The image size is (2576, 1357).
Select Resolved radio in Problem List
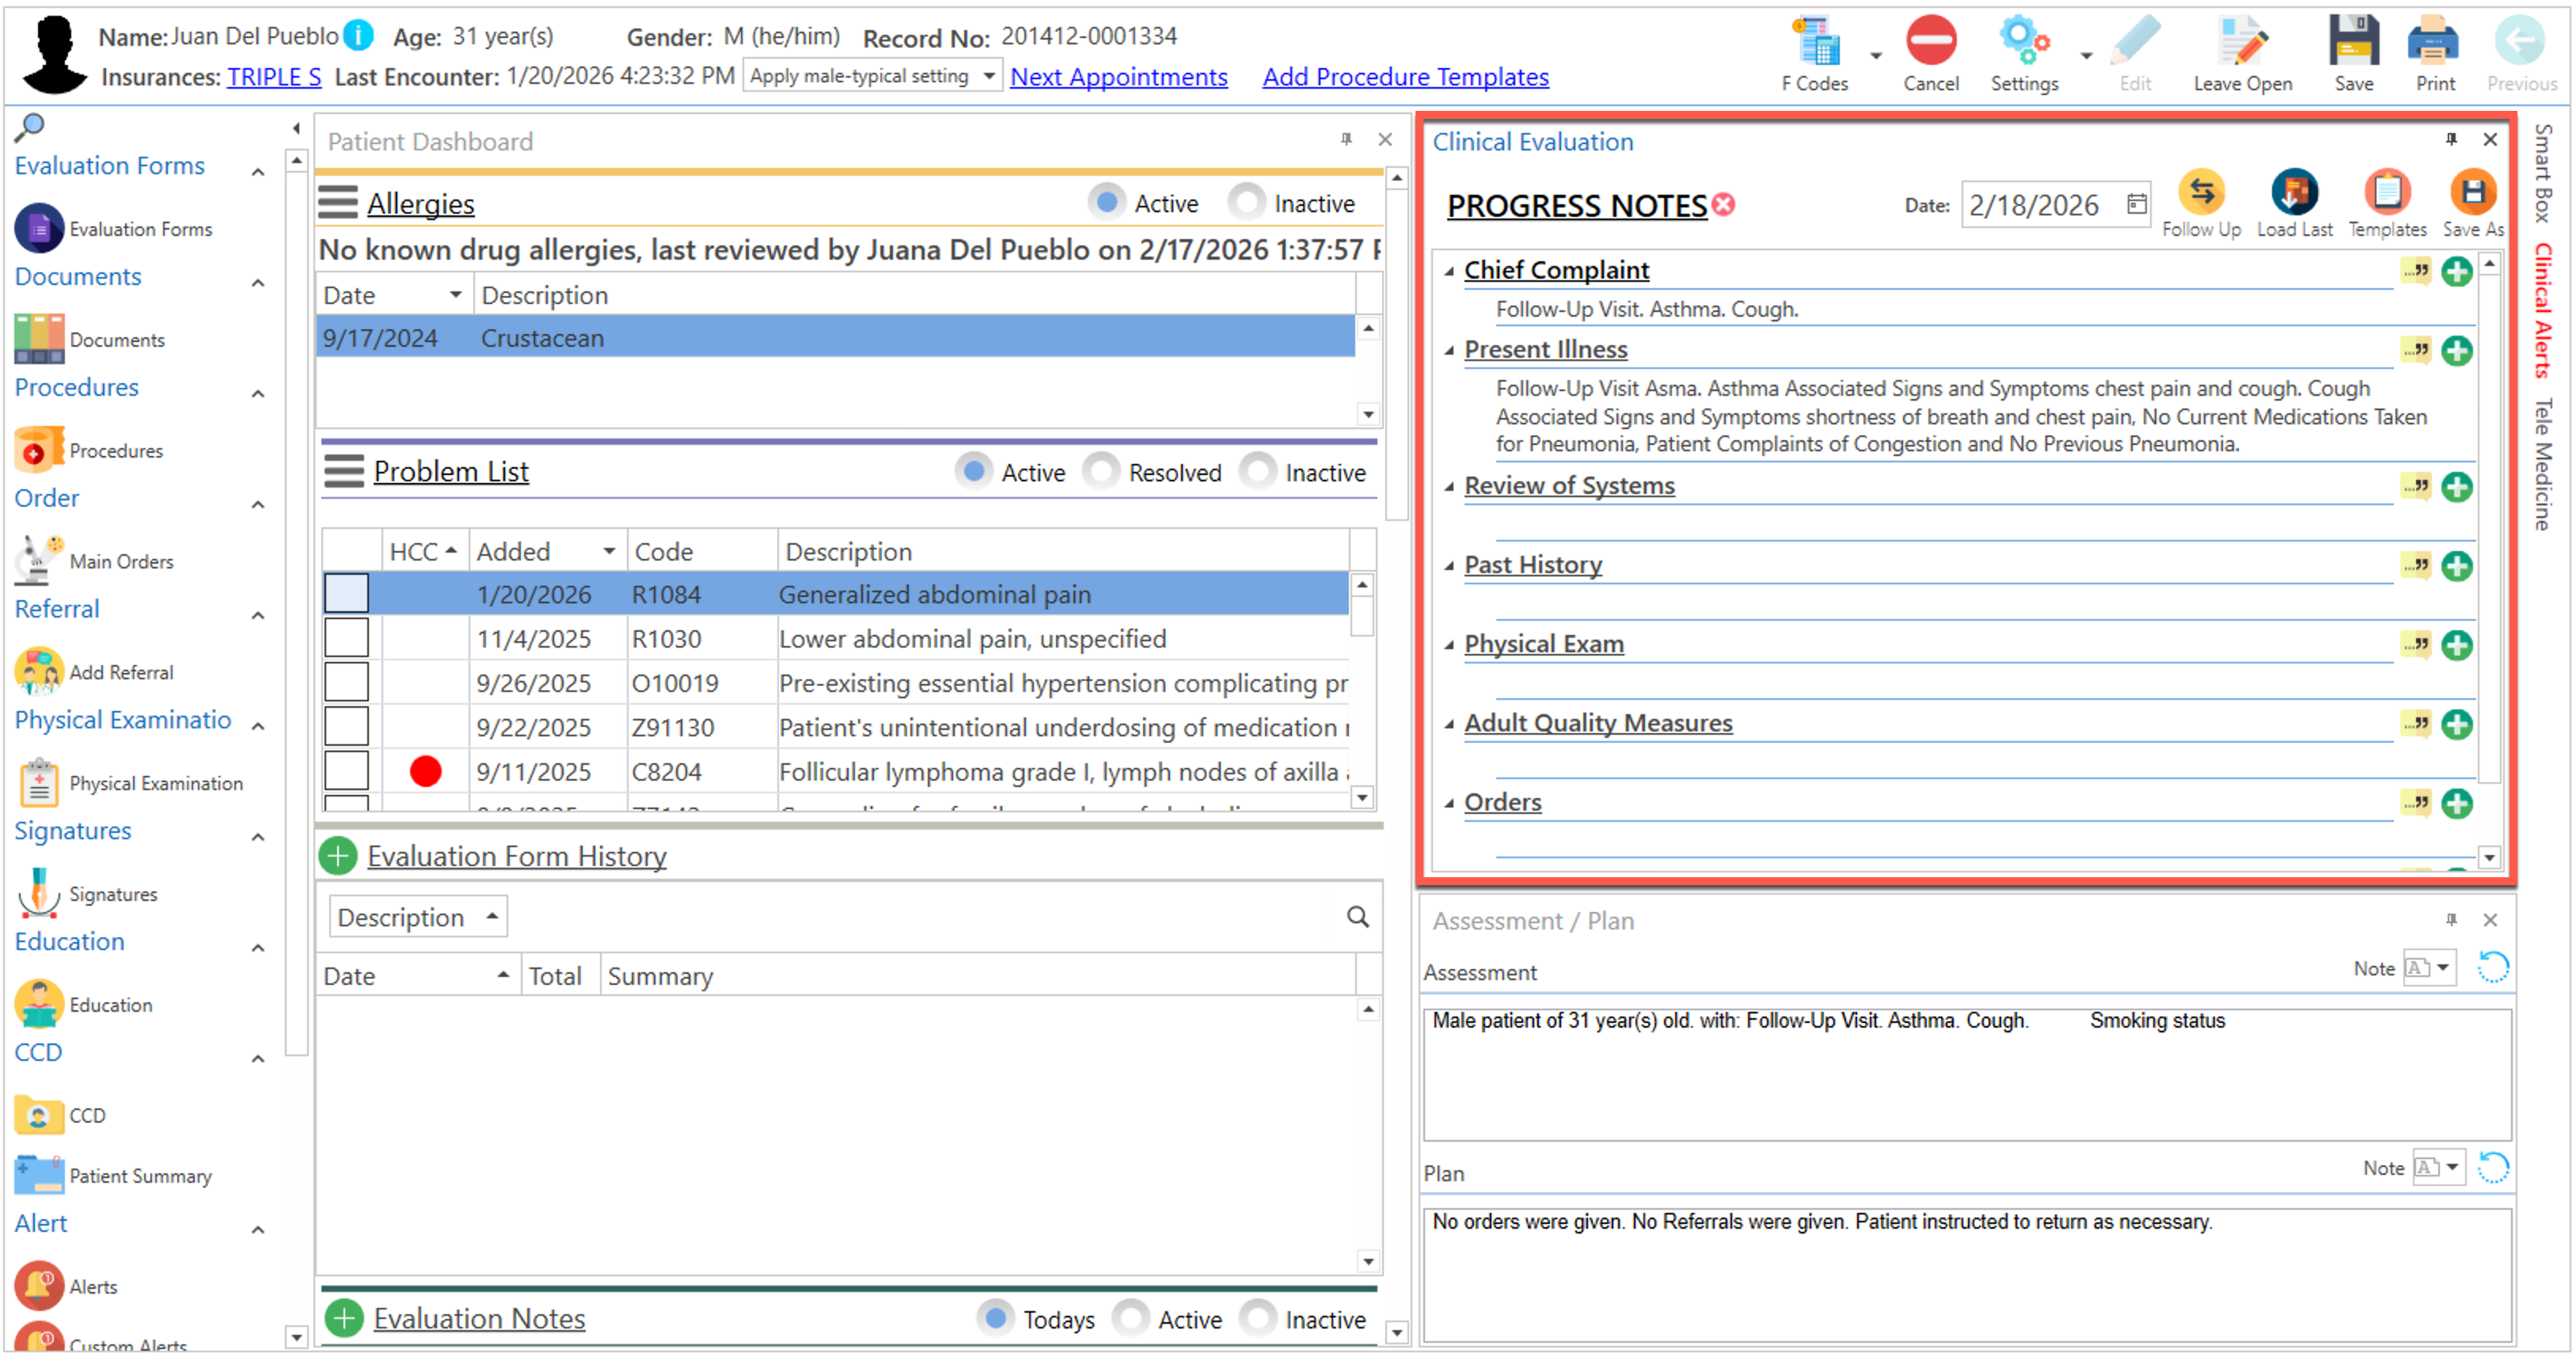(1101, 472)
